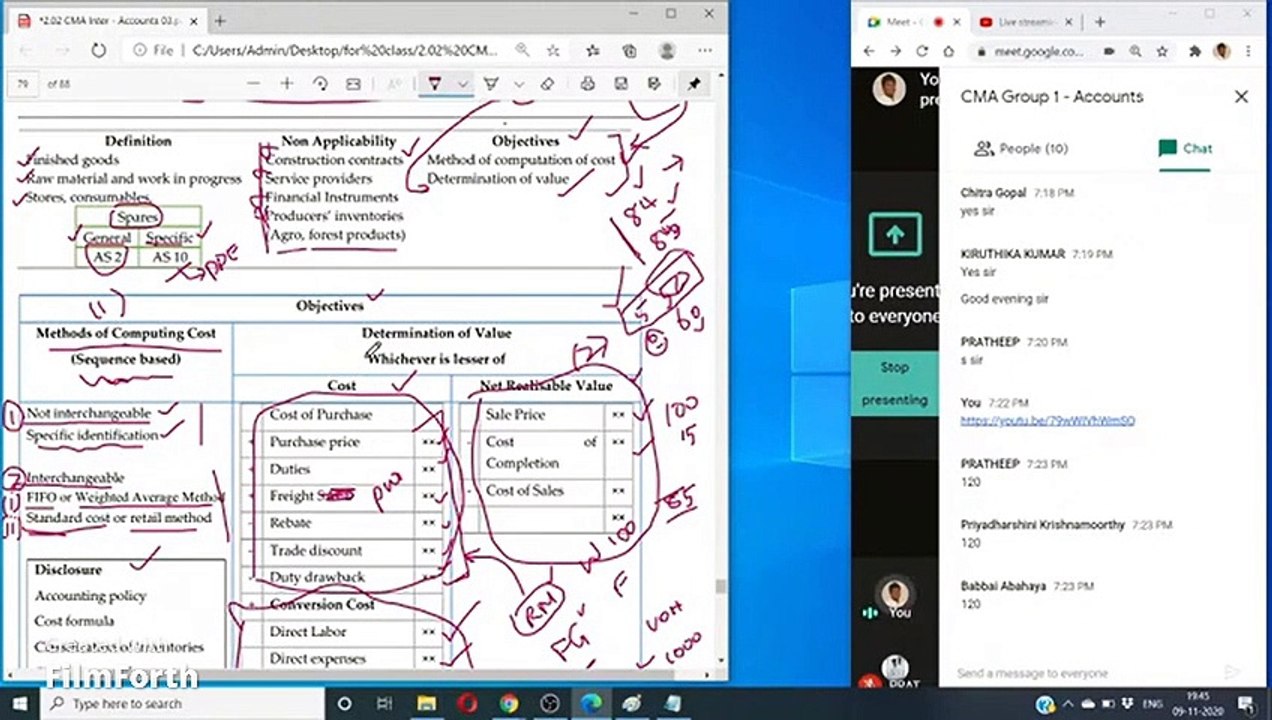This screenshot has width=1272, height=720.
Task: Open Chrome from taskbar
Action: [x=508, y=704]
